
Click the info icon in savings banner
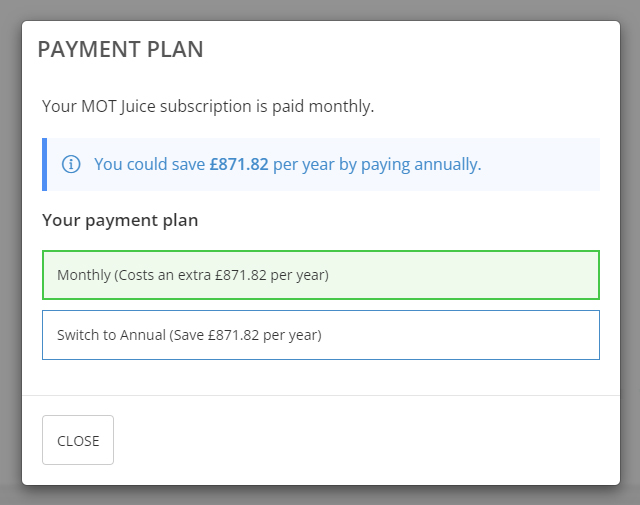pos(71,164)
